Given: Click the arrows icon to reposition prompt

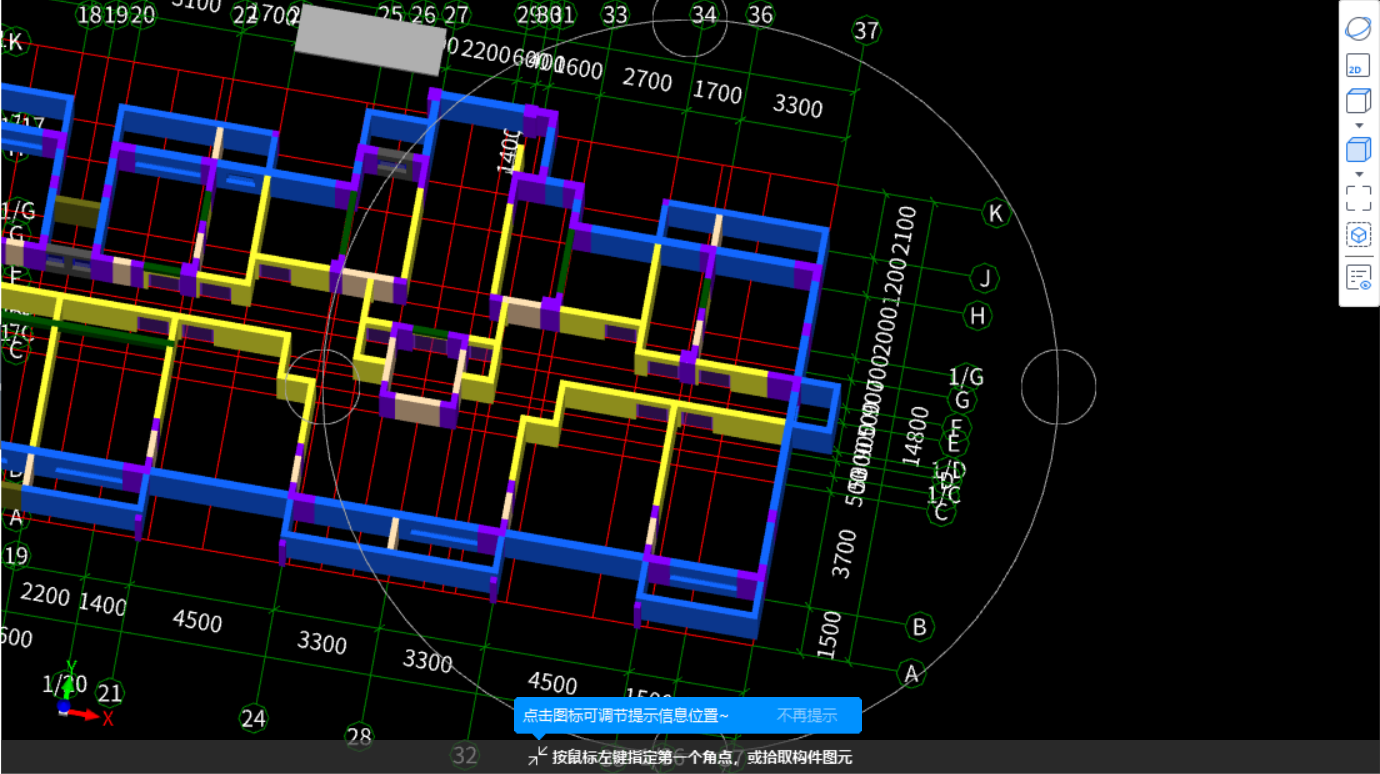Looking at the screenshot, I should [538, 756].
